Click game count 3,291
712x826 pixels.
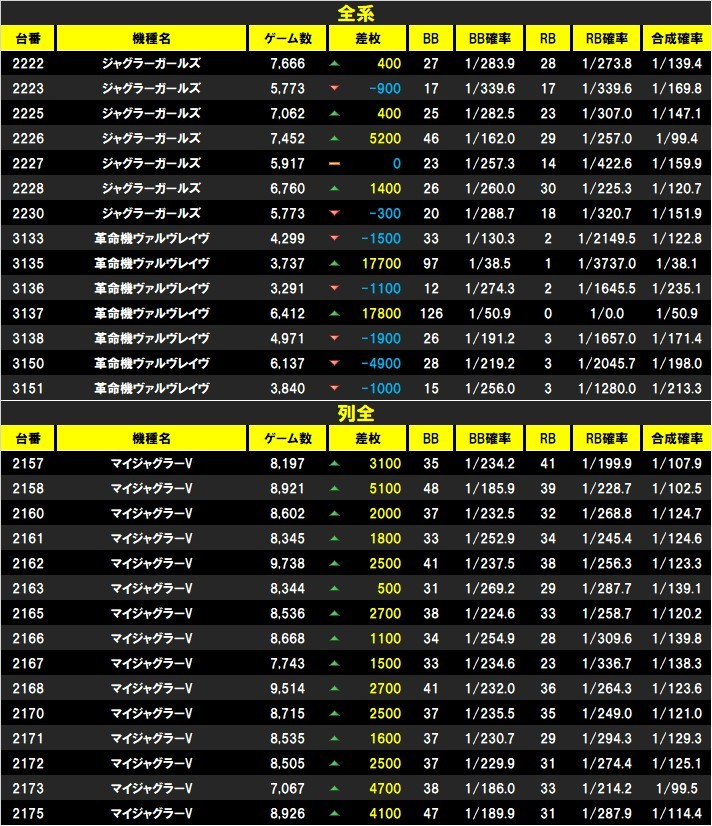click(x=288, y=289)
